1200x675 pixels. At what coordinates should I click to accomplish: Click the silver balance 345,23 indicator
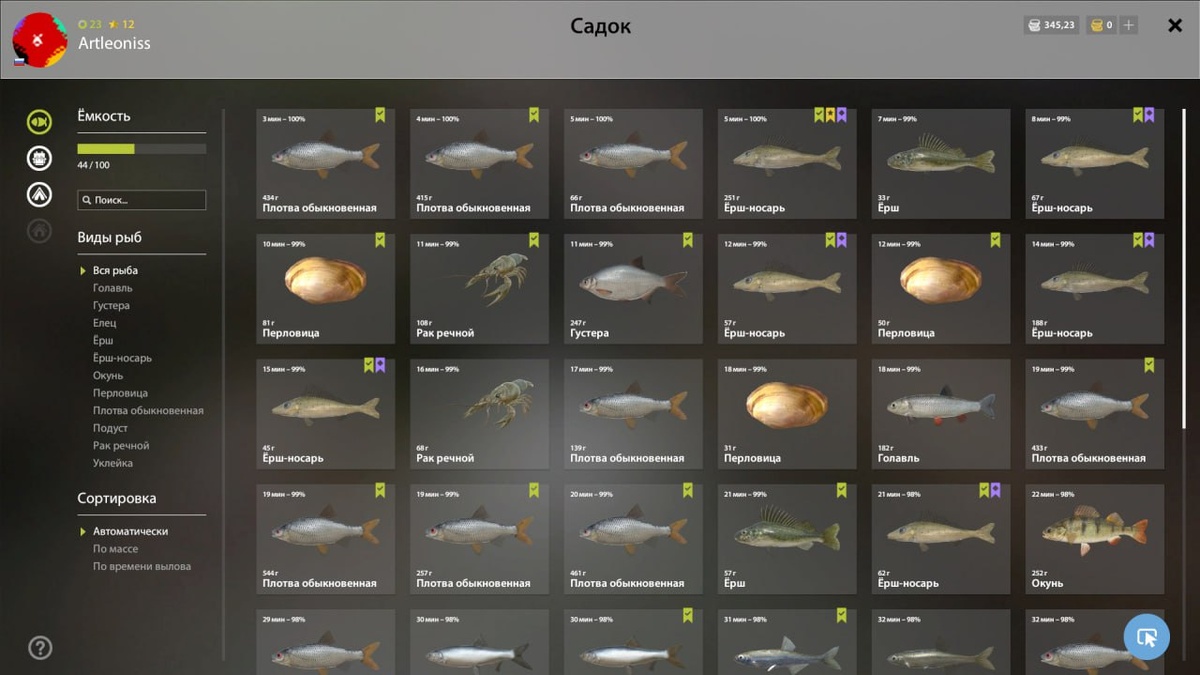tap(1052, 25)
